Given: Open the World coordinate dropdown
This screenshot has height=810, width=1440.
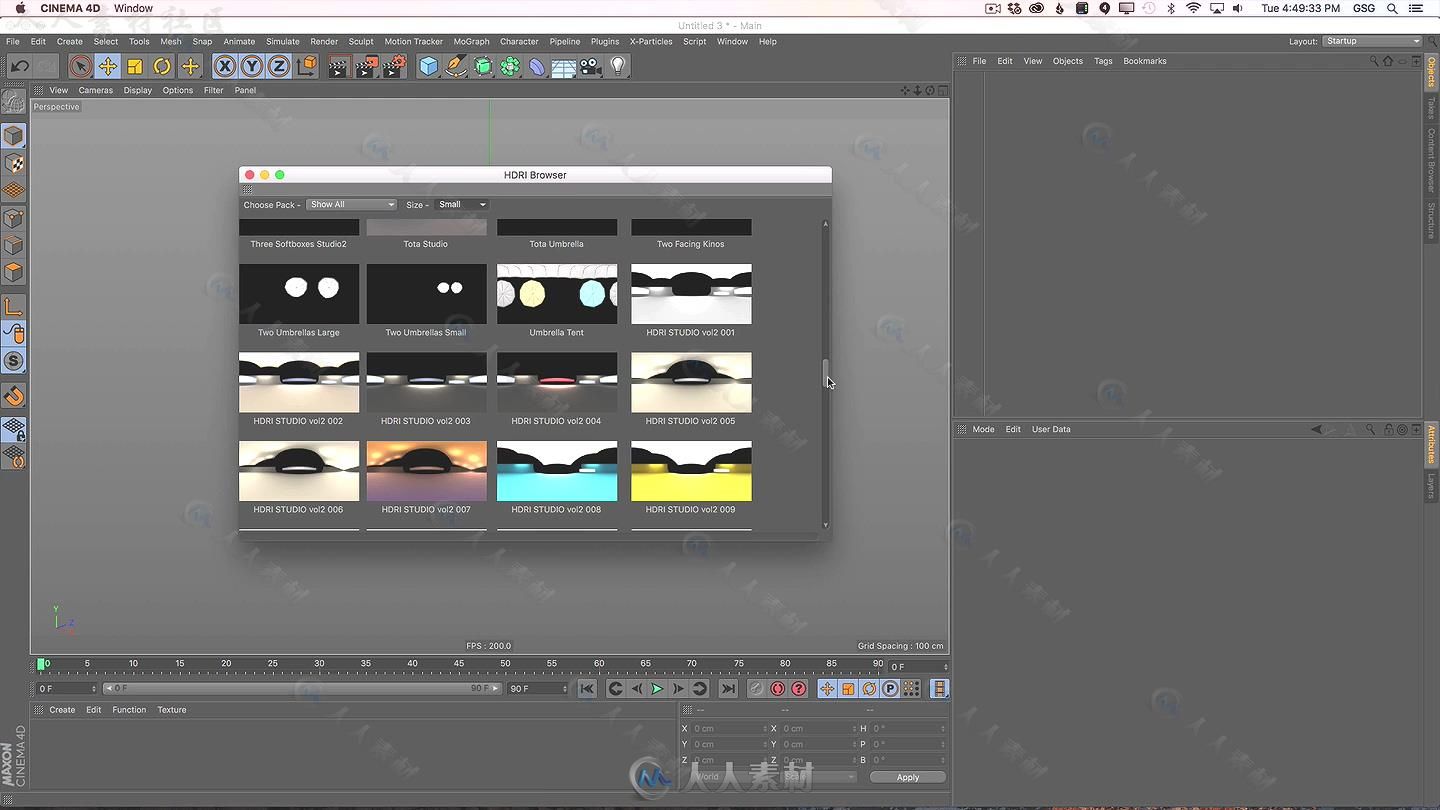Looking at the screenshot, I should coord(730,777).
